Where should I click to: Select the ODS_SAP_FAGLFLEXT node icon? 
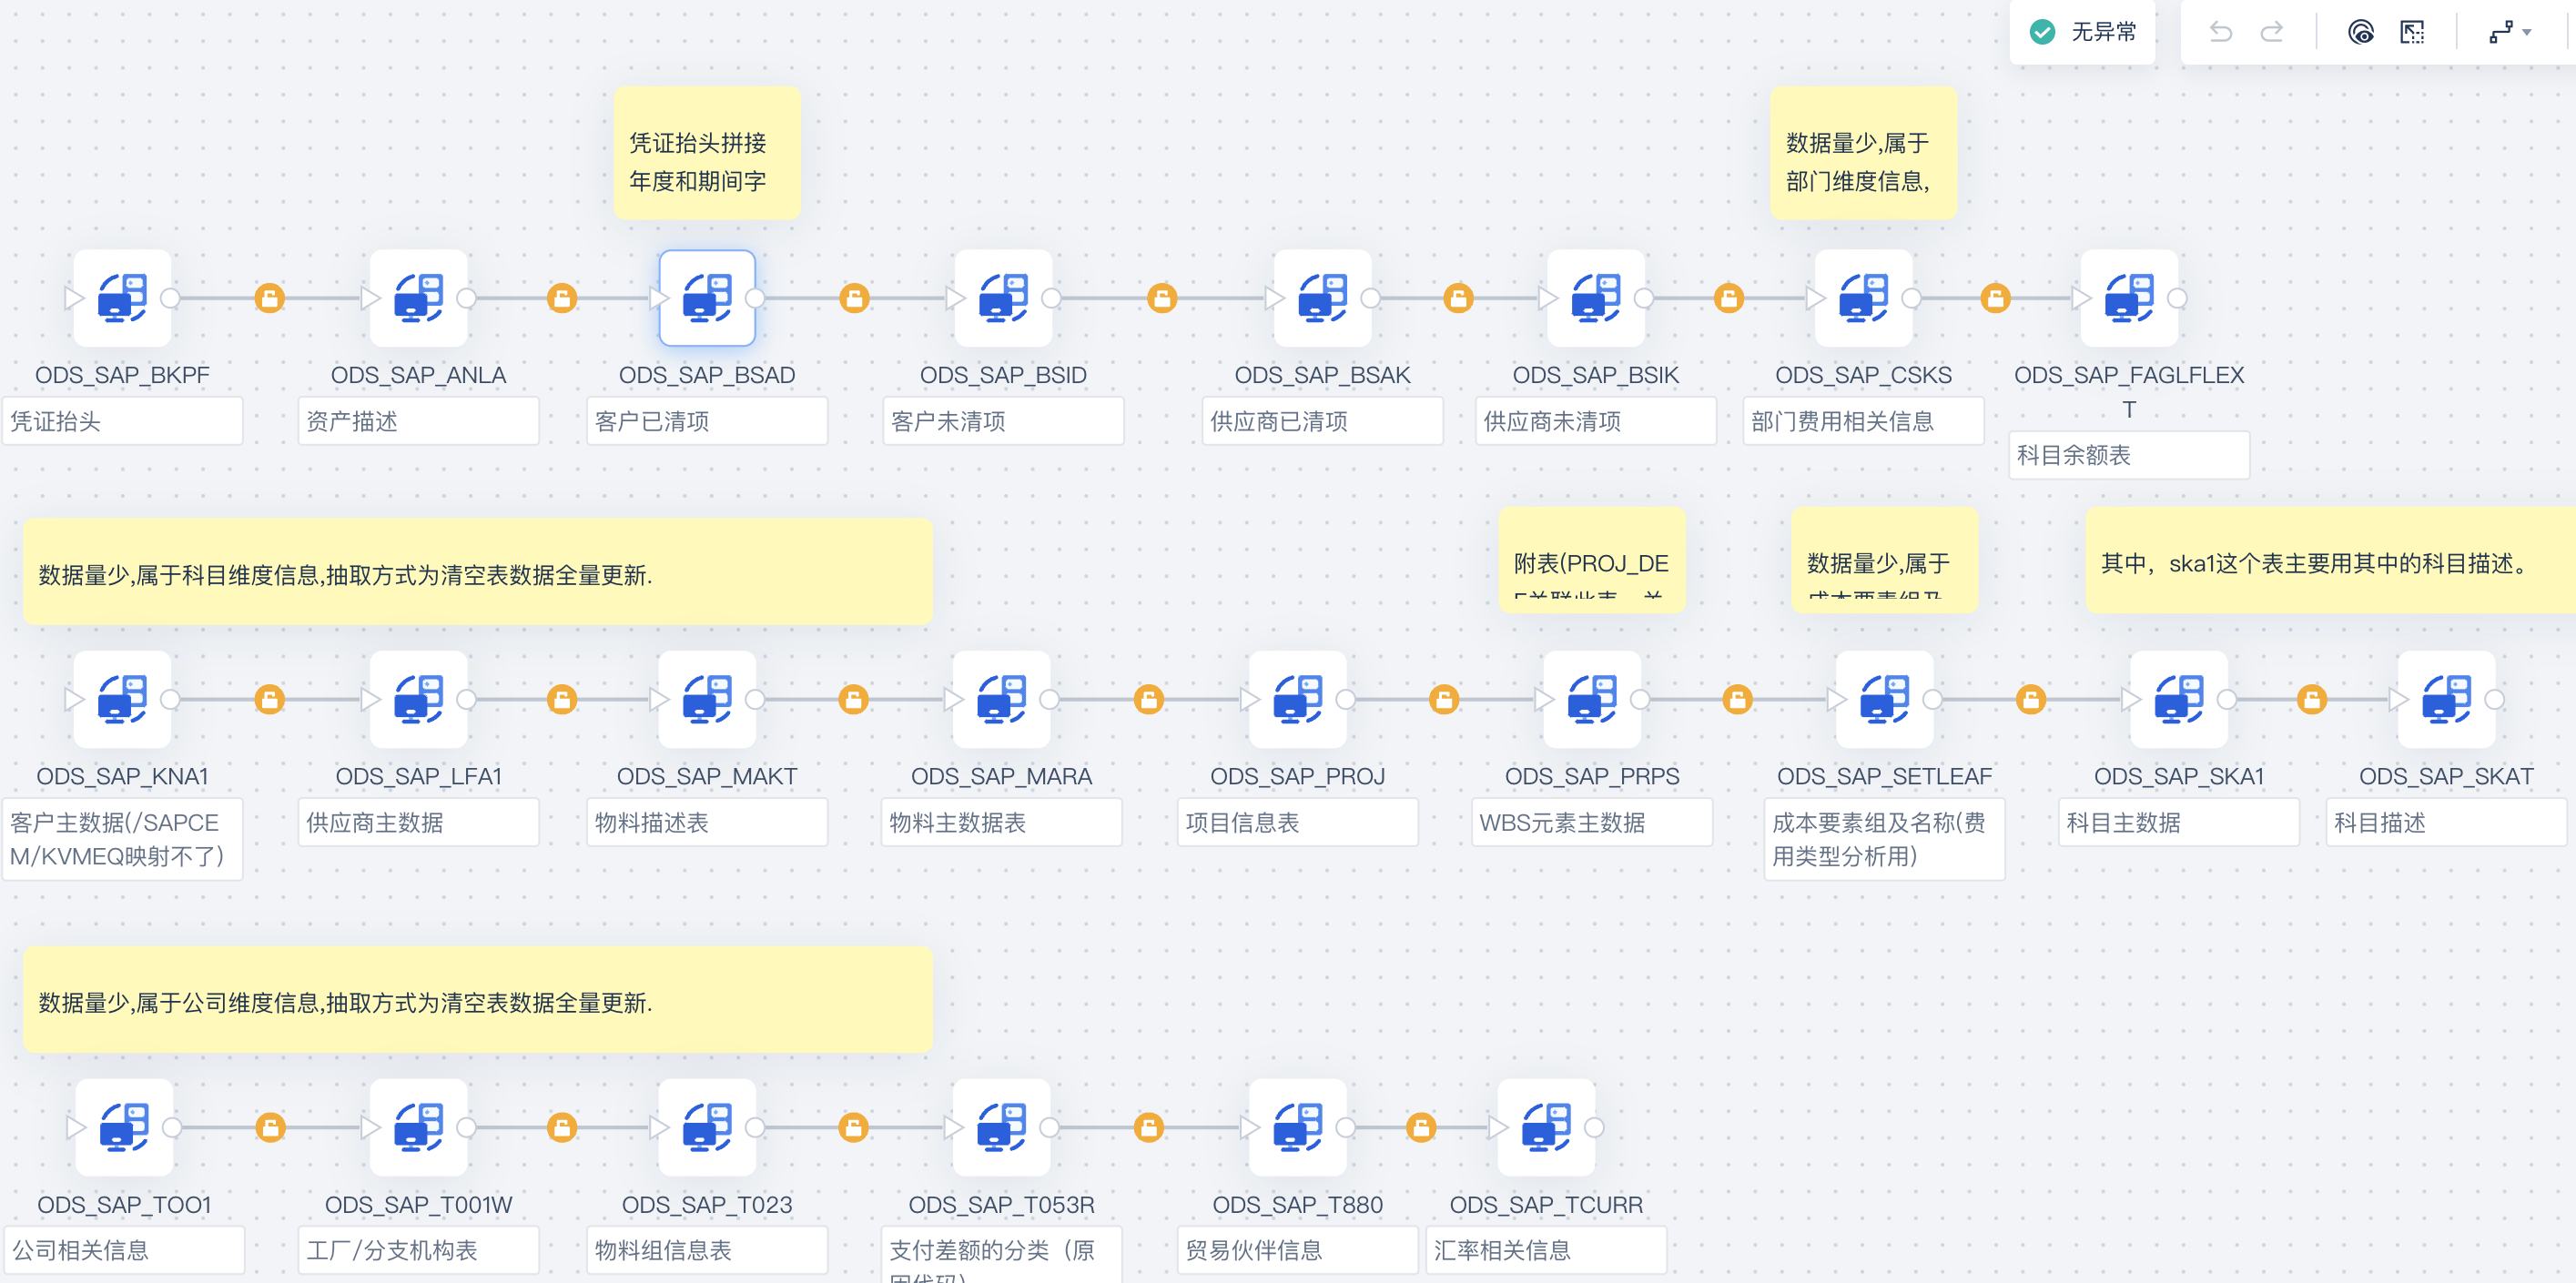2128,298
